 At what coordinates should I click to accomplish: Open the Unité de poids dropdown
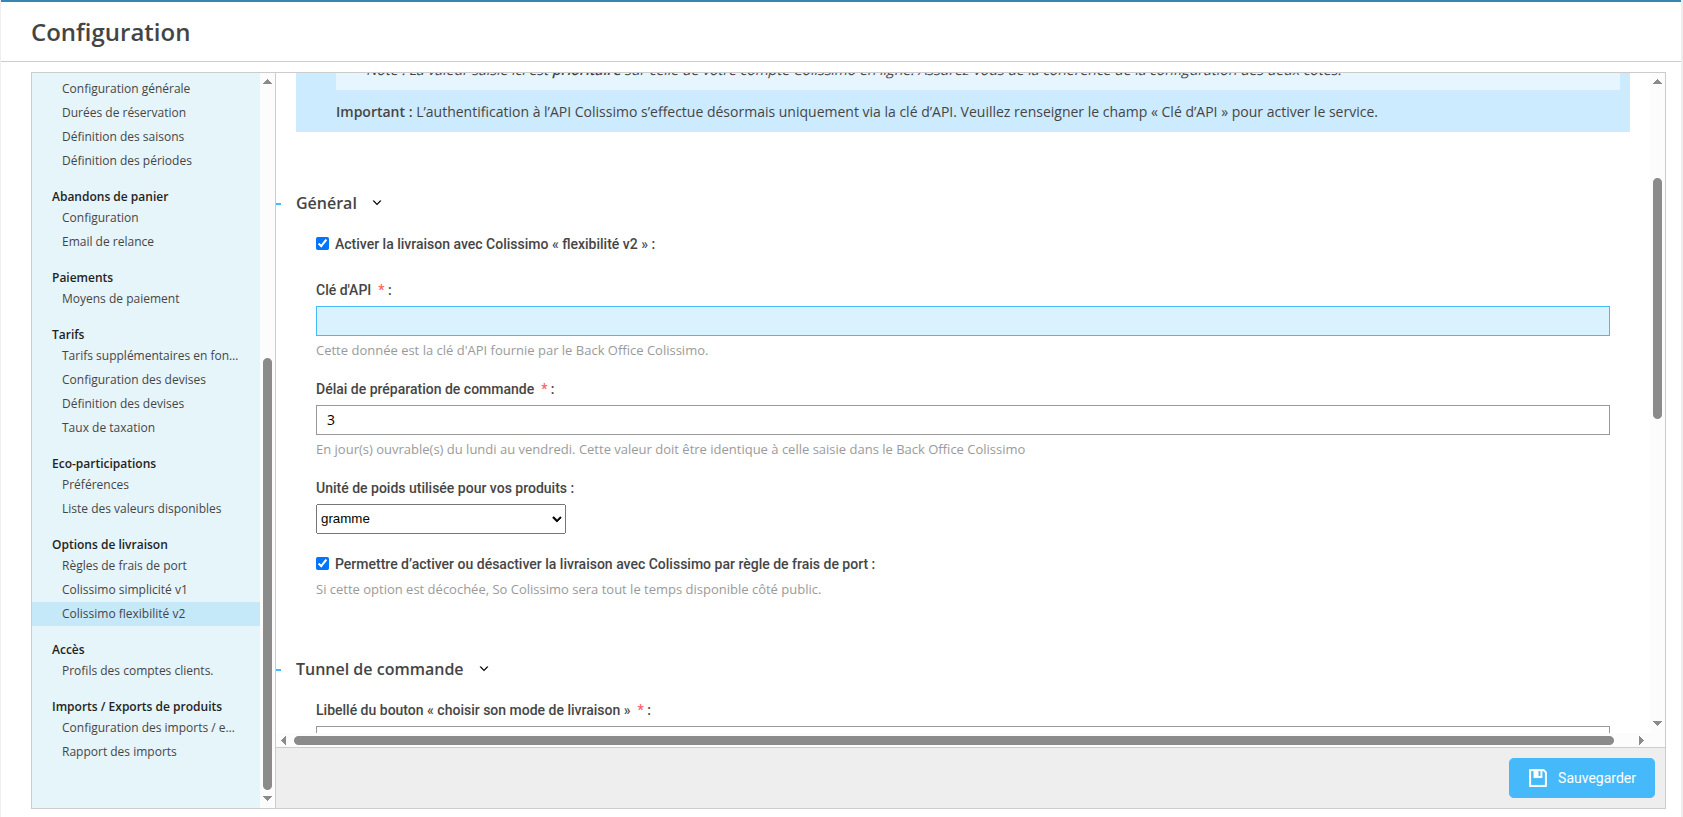[441, 519]
